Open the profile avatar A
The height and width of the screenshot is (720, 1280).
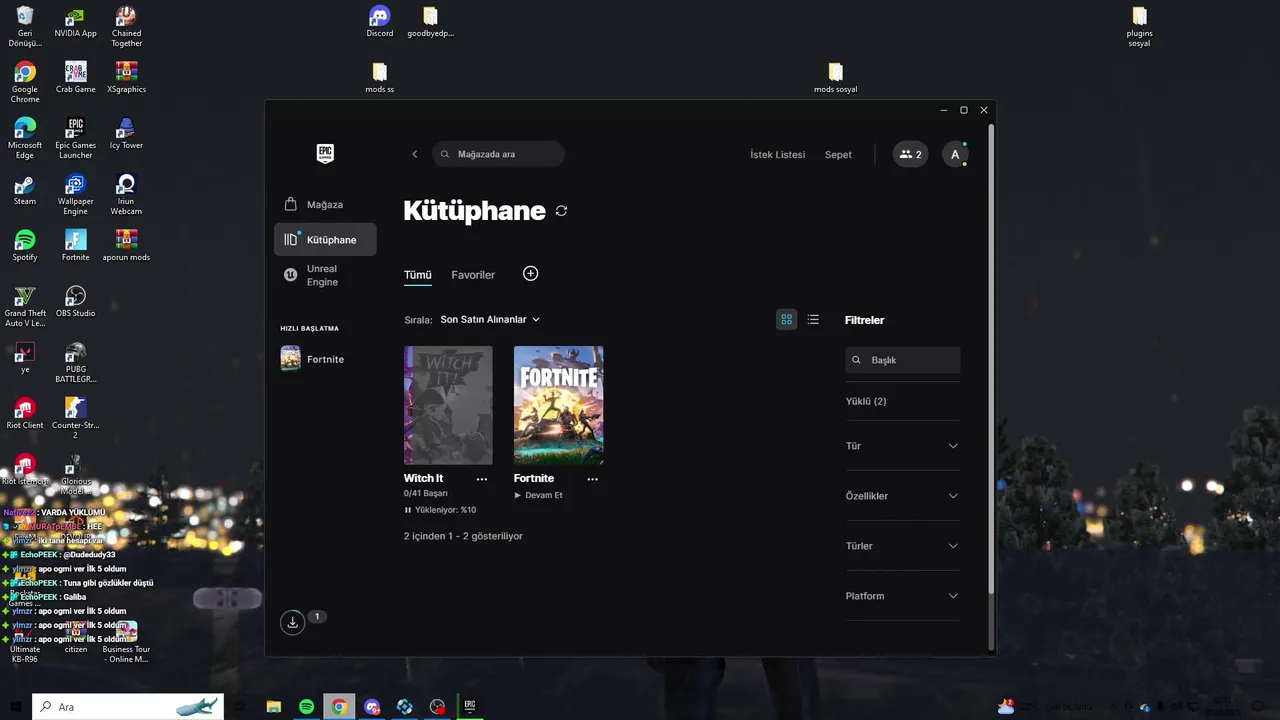click(955, 154)
